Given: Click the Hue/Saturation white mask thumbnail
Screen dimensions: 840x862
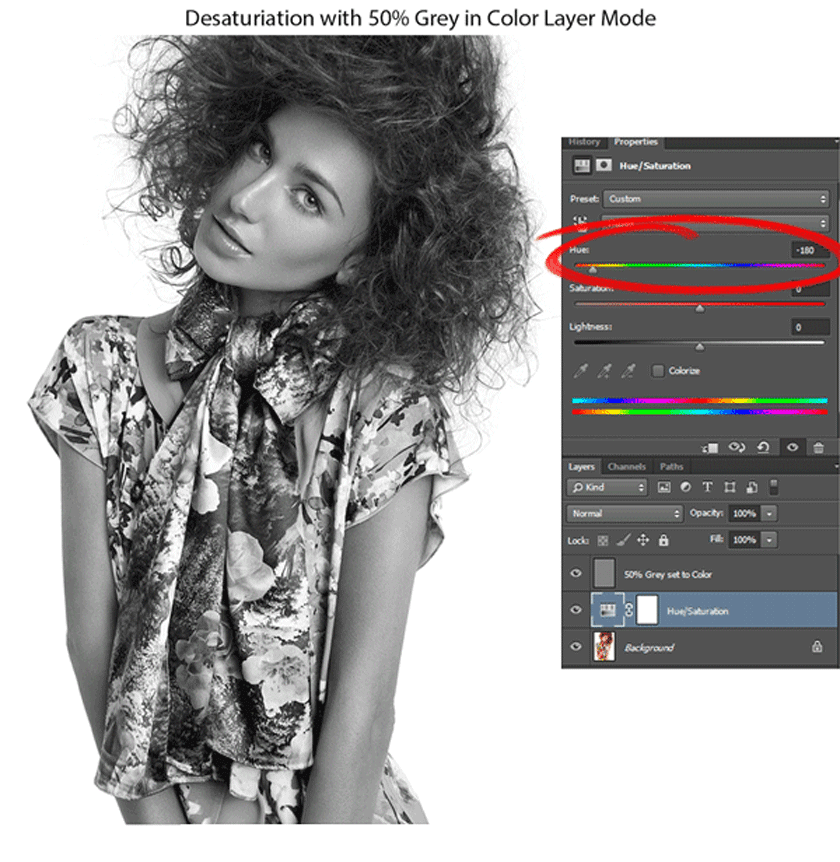Looking at the screenshot, I should coord(647,610).
